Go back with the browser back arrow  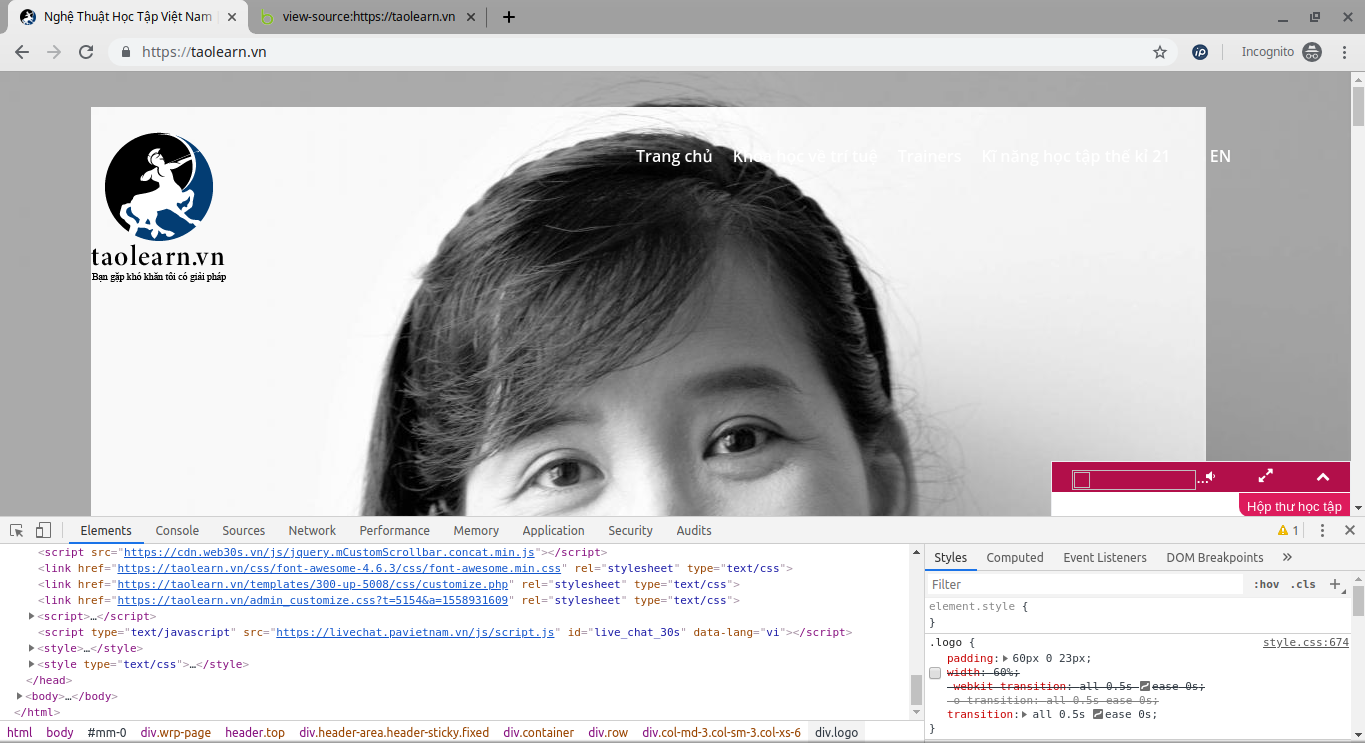tap(22, 52)
